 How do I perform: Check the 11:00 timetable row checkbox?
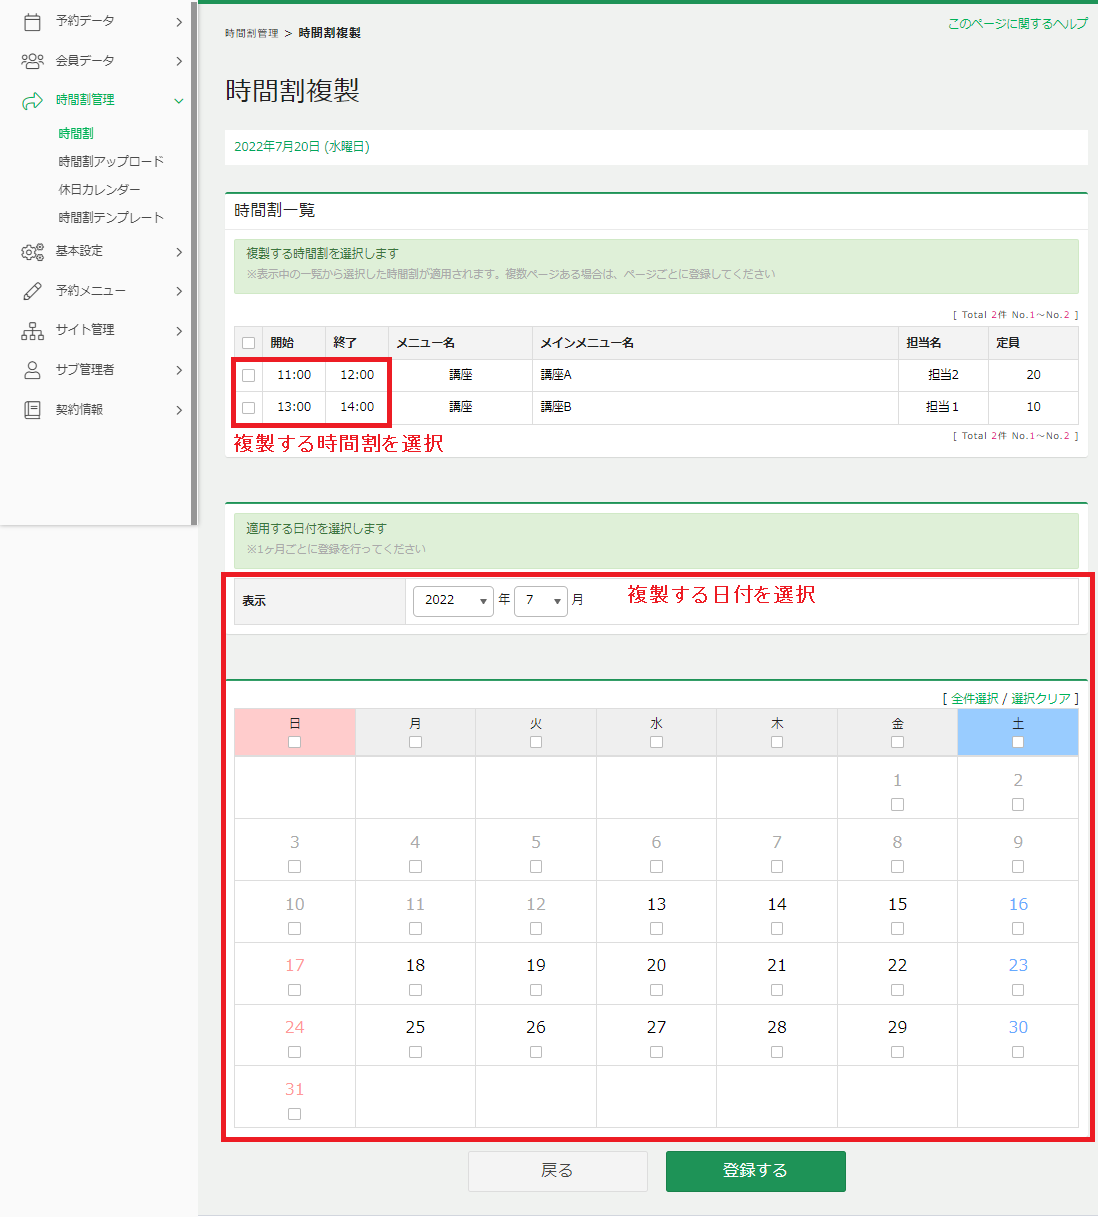[249, 375]
